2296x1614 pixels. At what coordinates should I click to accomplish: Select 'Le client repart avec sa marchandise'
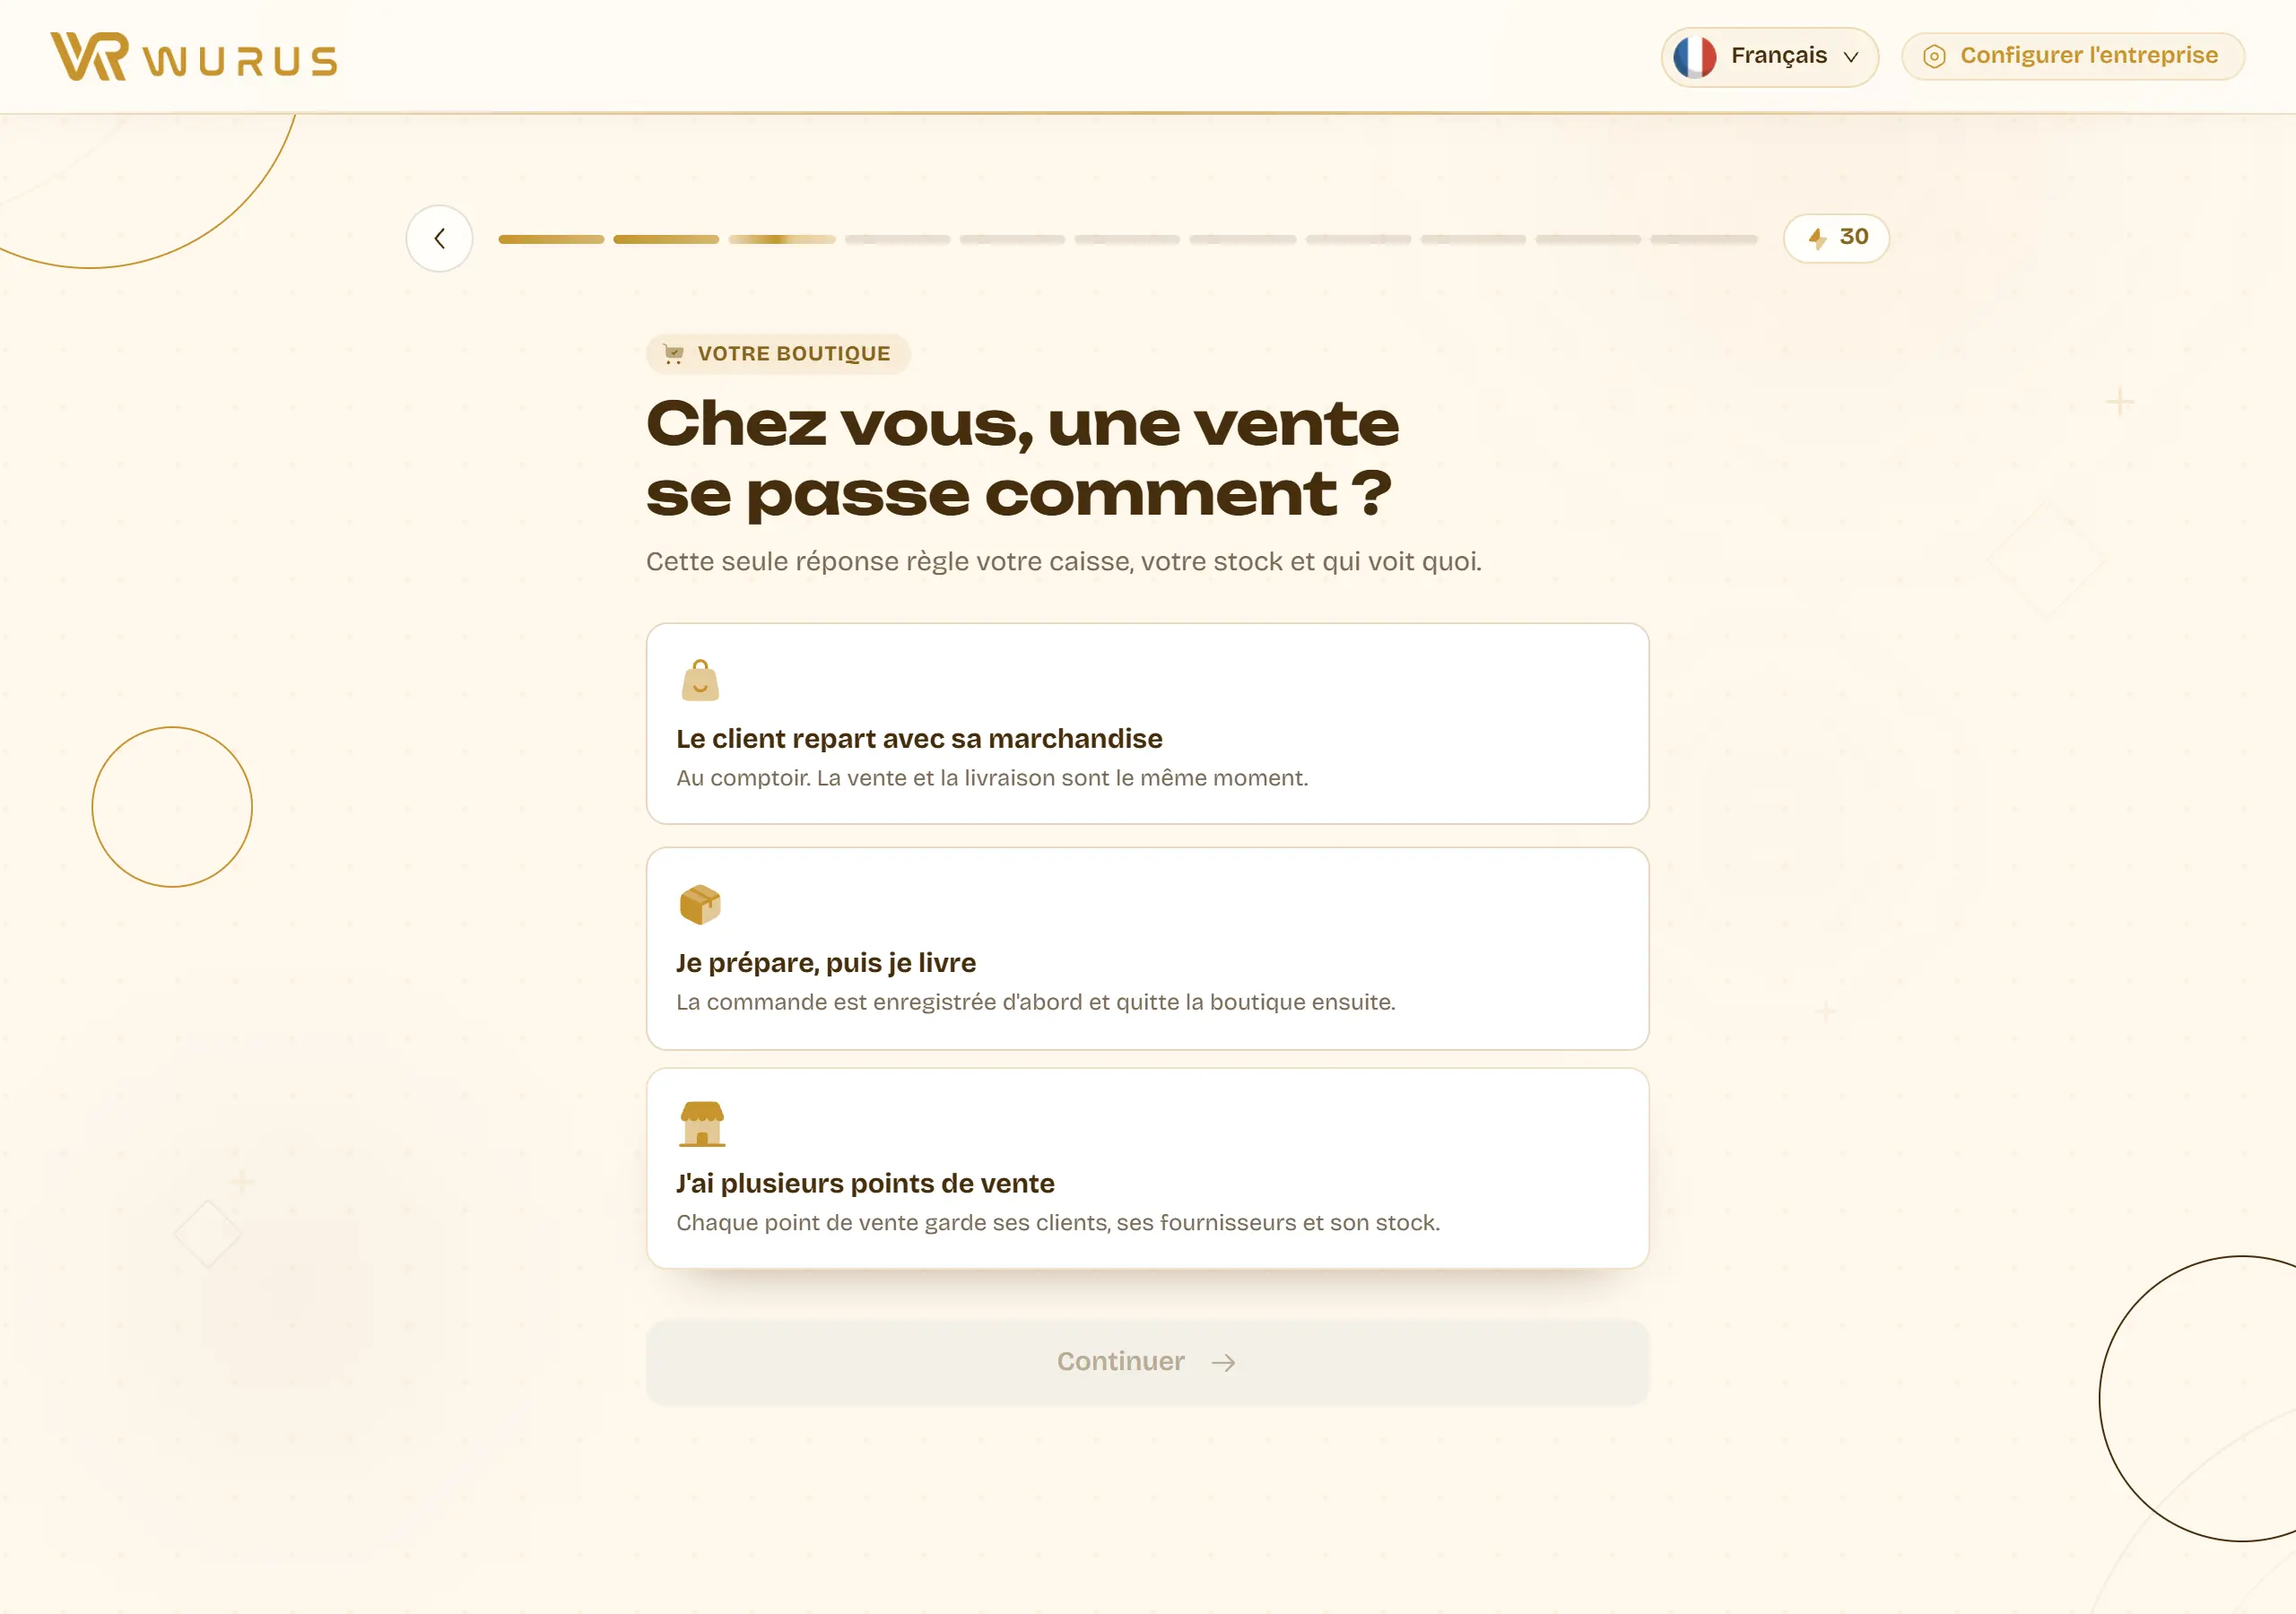(x=1147, y=723)
